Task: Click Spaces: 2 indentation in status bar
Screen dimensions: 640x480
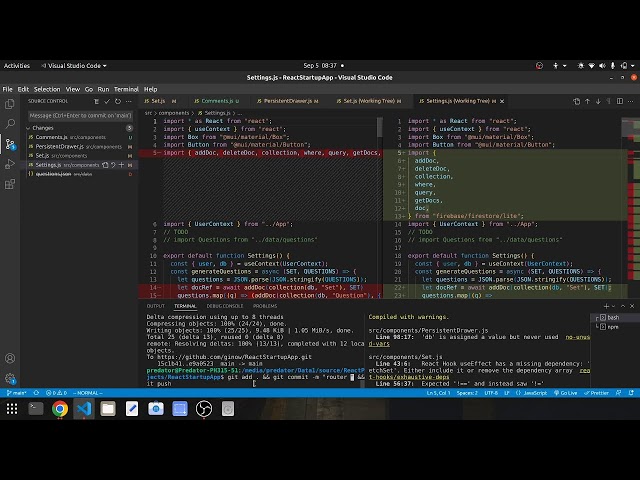Action: coord(467,393)
